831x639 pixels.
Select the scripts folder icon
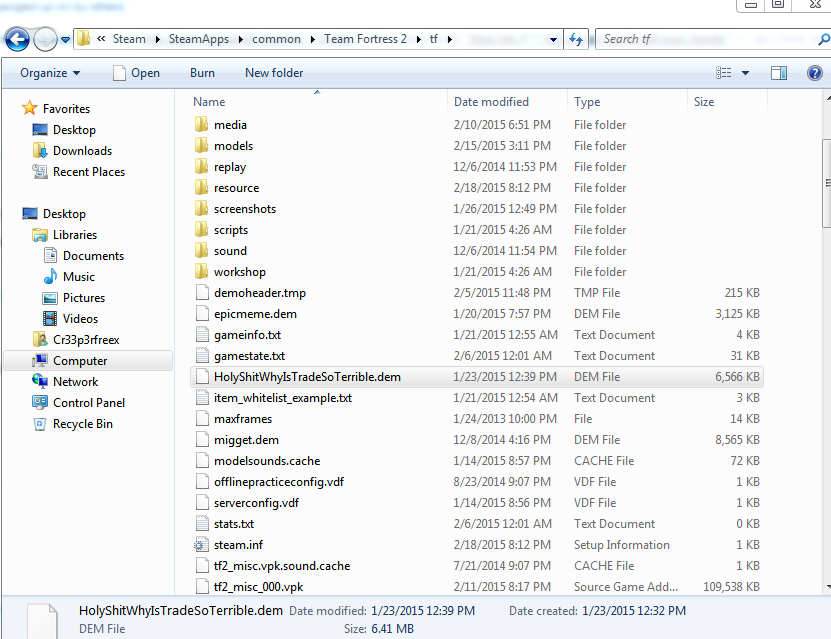[201, 230]
